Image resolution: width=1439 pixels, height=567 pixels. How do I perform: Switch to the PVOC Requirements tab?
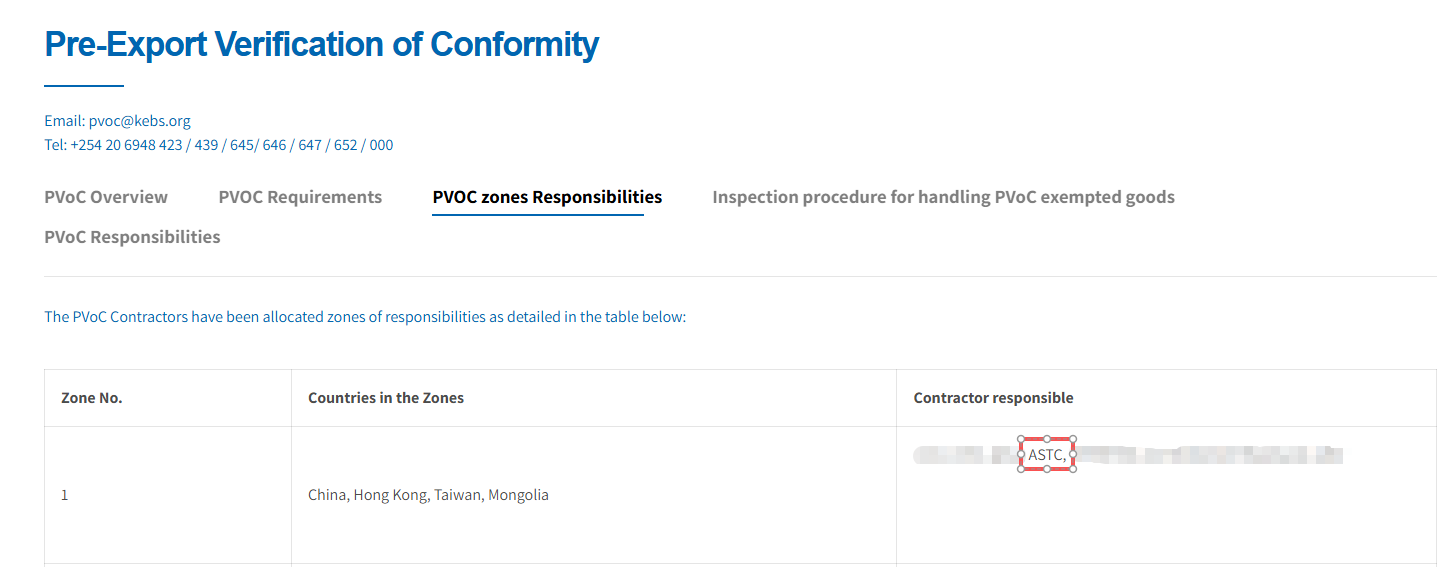pos(300,197)
